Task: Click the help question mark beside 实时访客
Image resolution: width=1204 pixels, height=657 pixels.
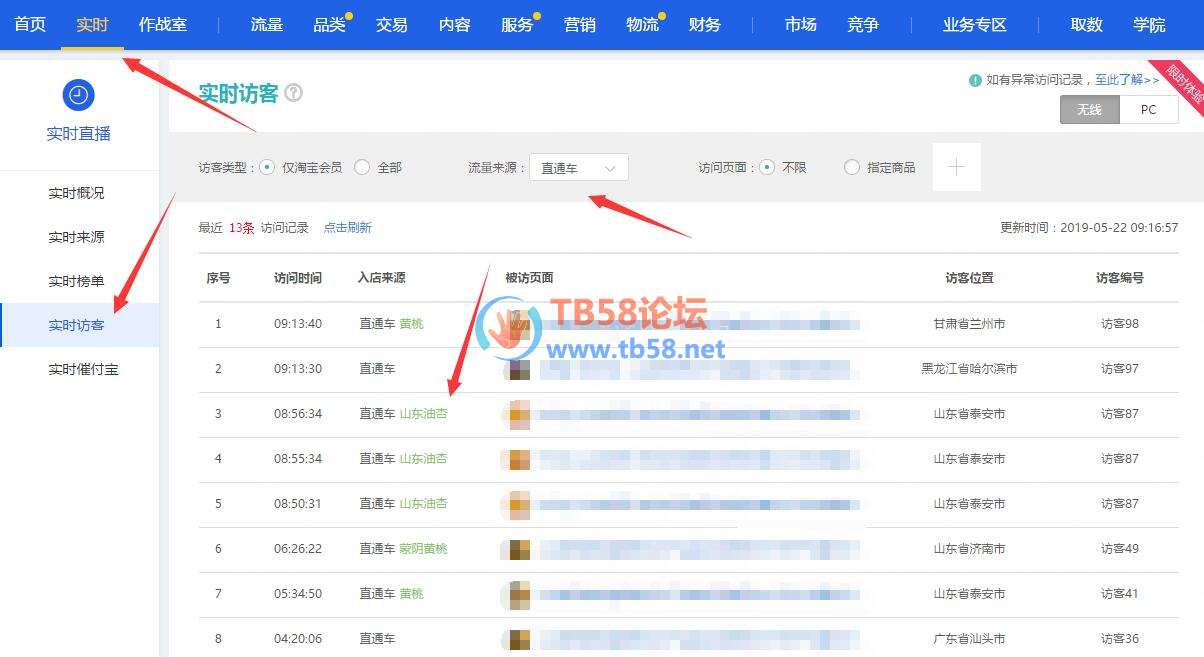Action: tap(293, 93)
